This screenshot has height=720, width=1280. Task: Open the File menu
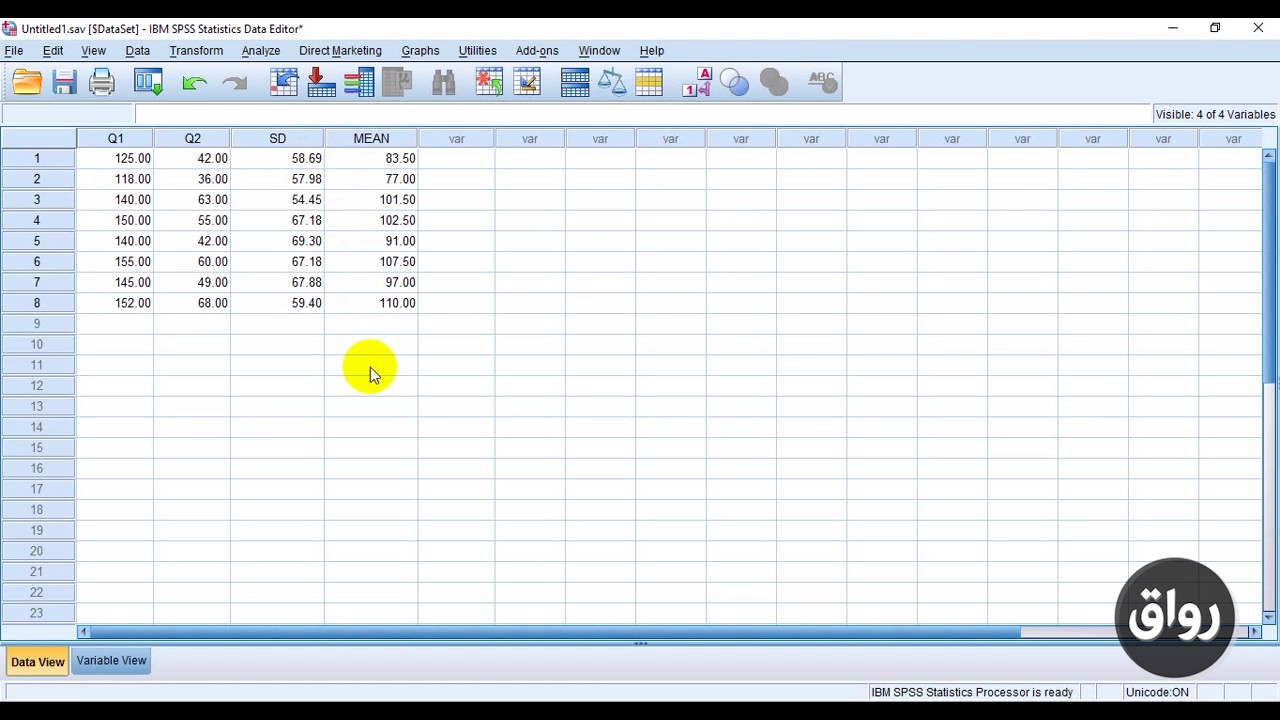14,50
